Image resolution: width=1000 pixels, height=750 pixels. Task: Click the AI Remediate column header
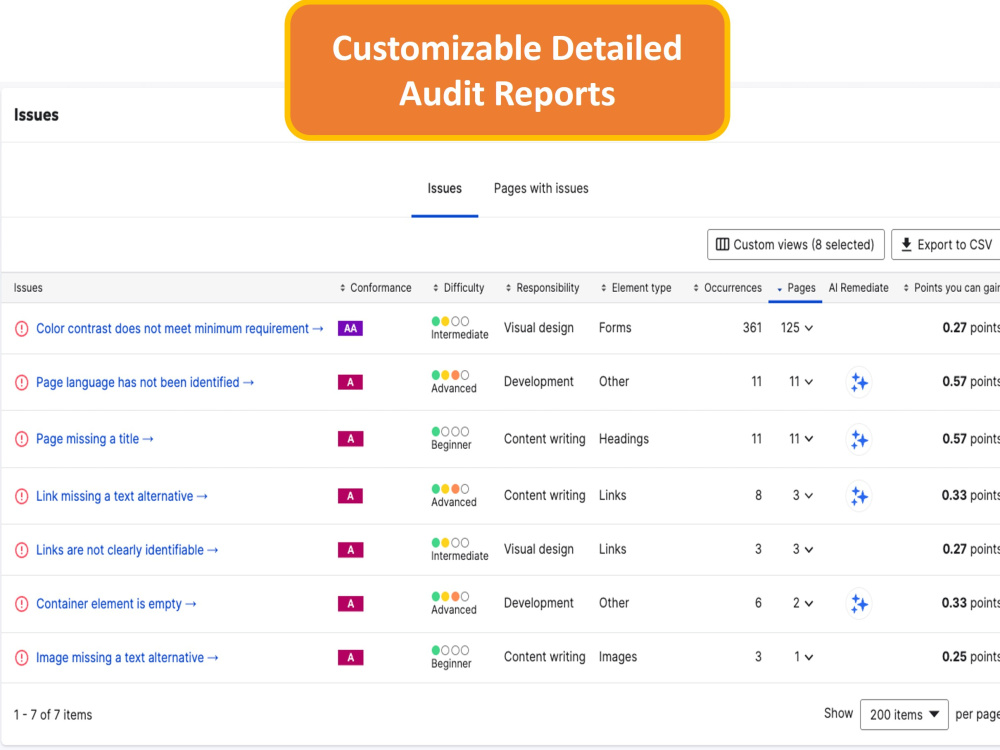(x=858, y=288)
